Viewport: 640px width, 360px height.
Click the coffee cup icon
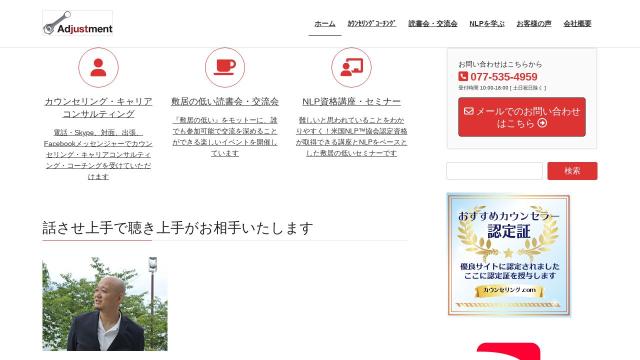(225, 67)
